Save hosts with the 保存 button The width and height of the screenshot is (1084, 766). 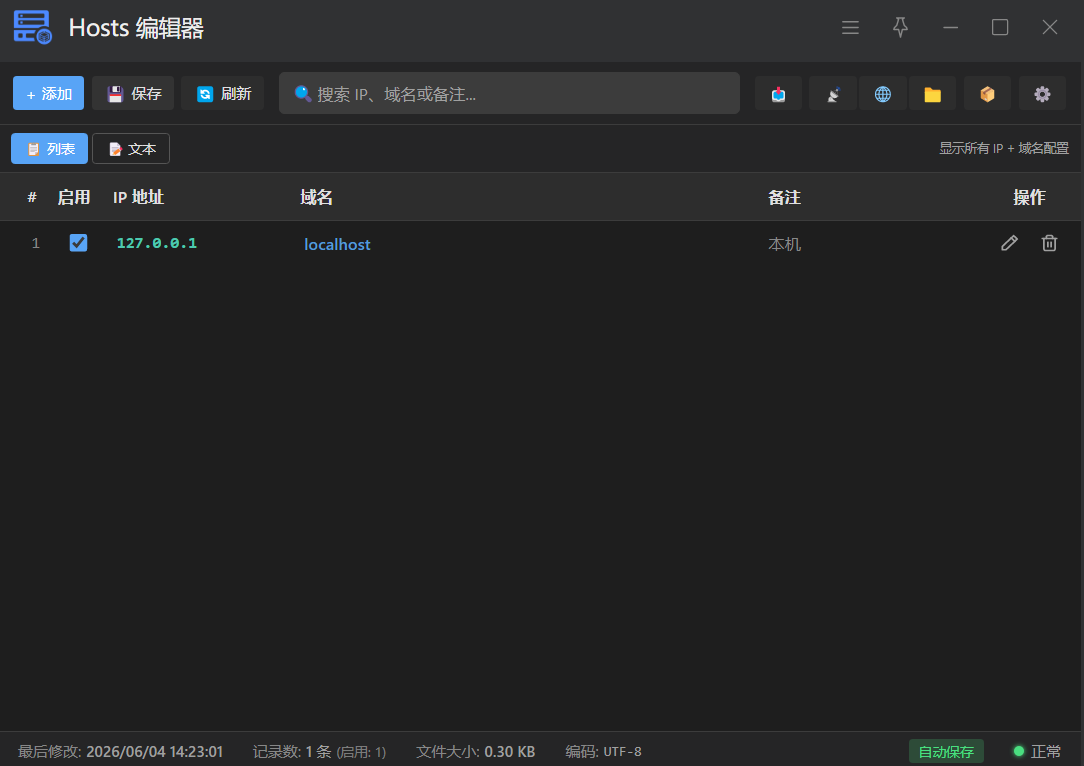[x=133, y=93]
